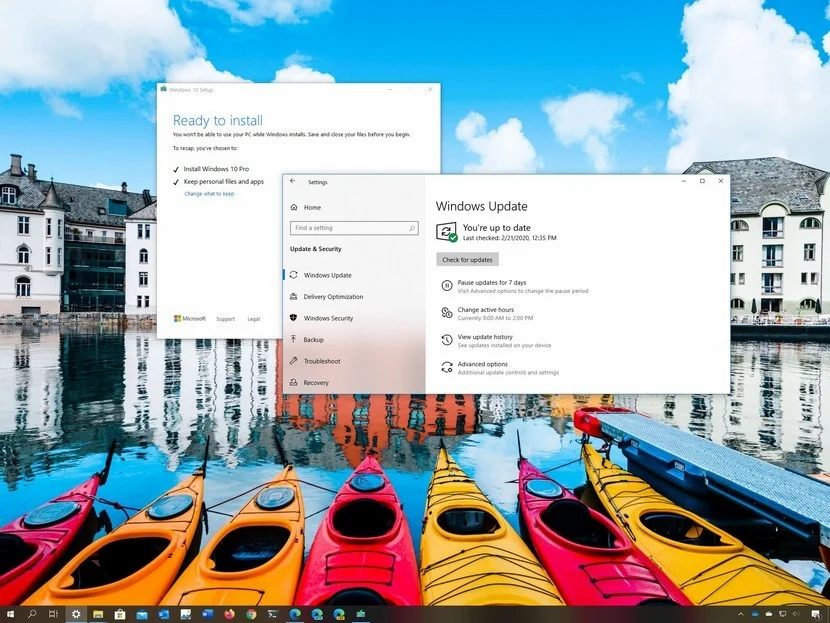The height and width of the screenshot is (623, 830).
Task: Click Support link in Windows 10 Setup
Action: 225,319
